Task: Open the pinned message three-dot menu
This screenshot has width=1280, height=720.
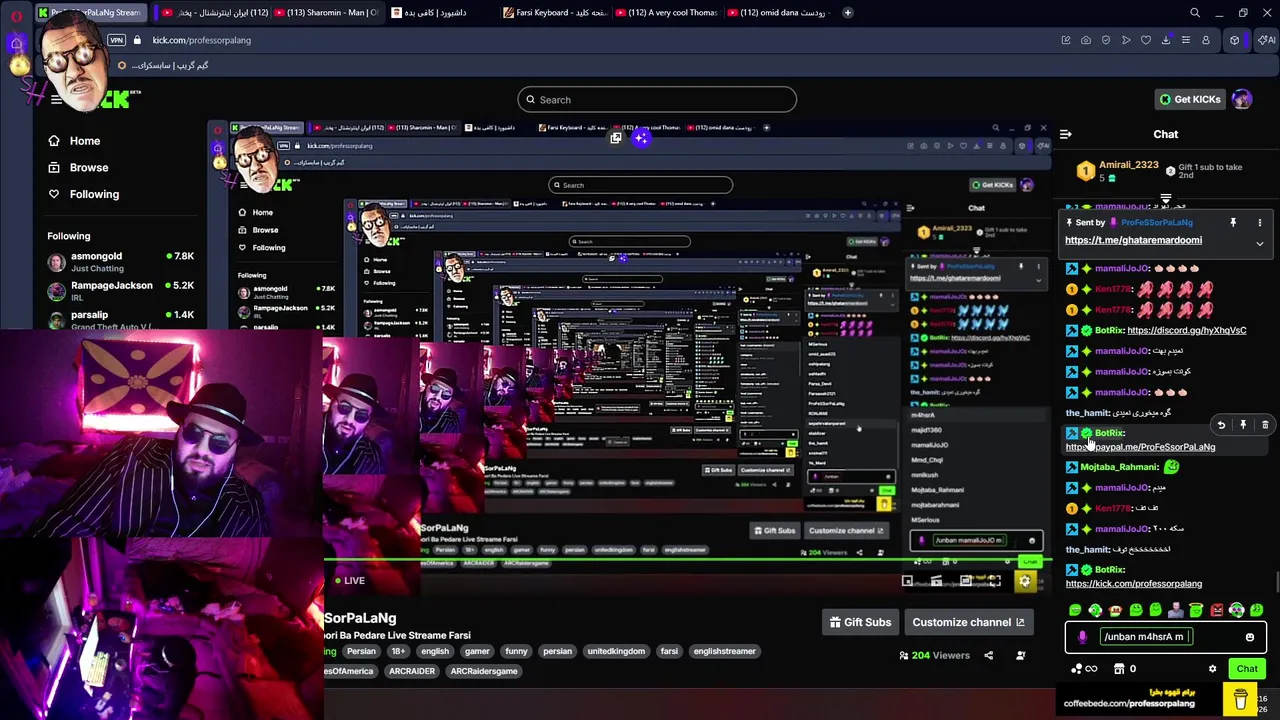Action: tap(1259, 222)
